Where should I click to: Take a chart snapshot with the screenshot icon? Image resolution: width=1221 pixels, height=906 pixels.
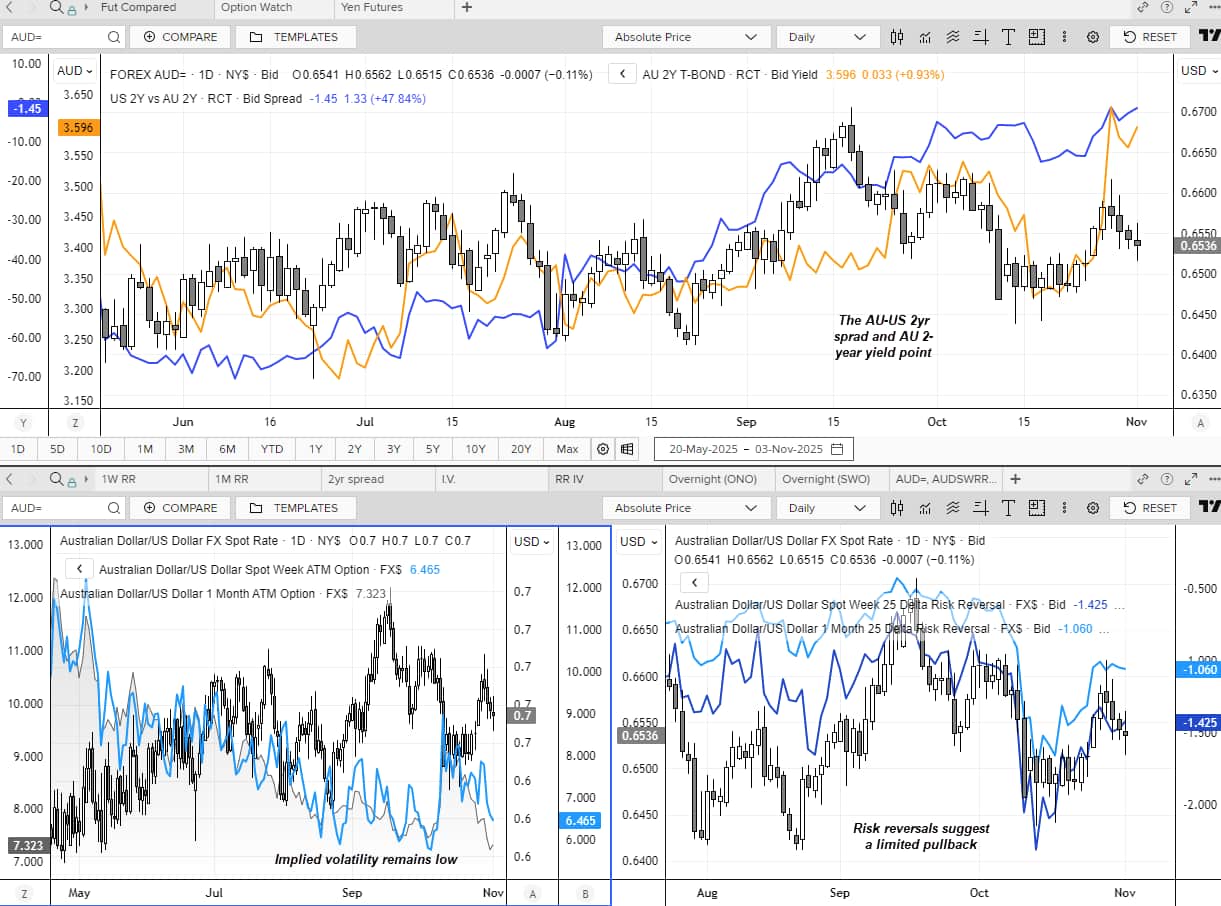[x=1037, y=37]
